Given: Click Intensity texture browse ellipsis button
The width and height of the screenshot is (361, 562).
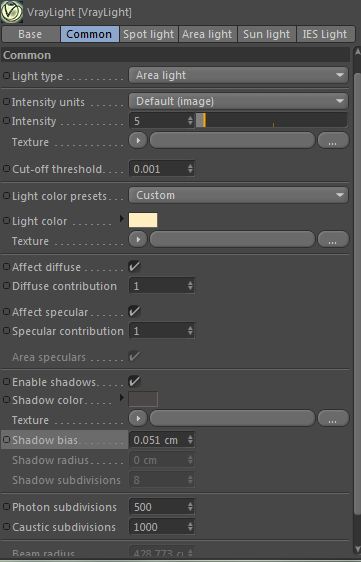Looking at the screenshot, I should tap(333, 140).
